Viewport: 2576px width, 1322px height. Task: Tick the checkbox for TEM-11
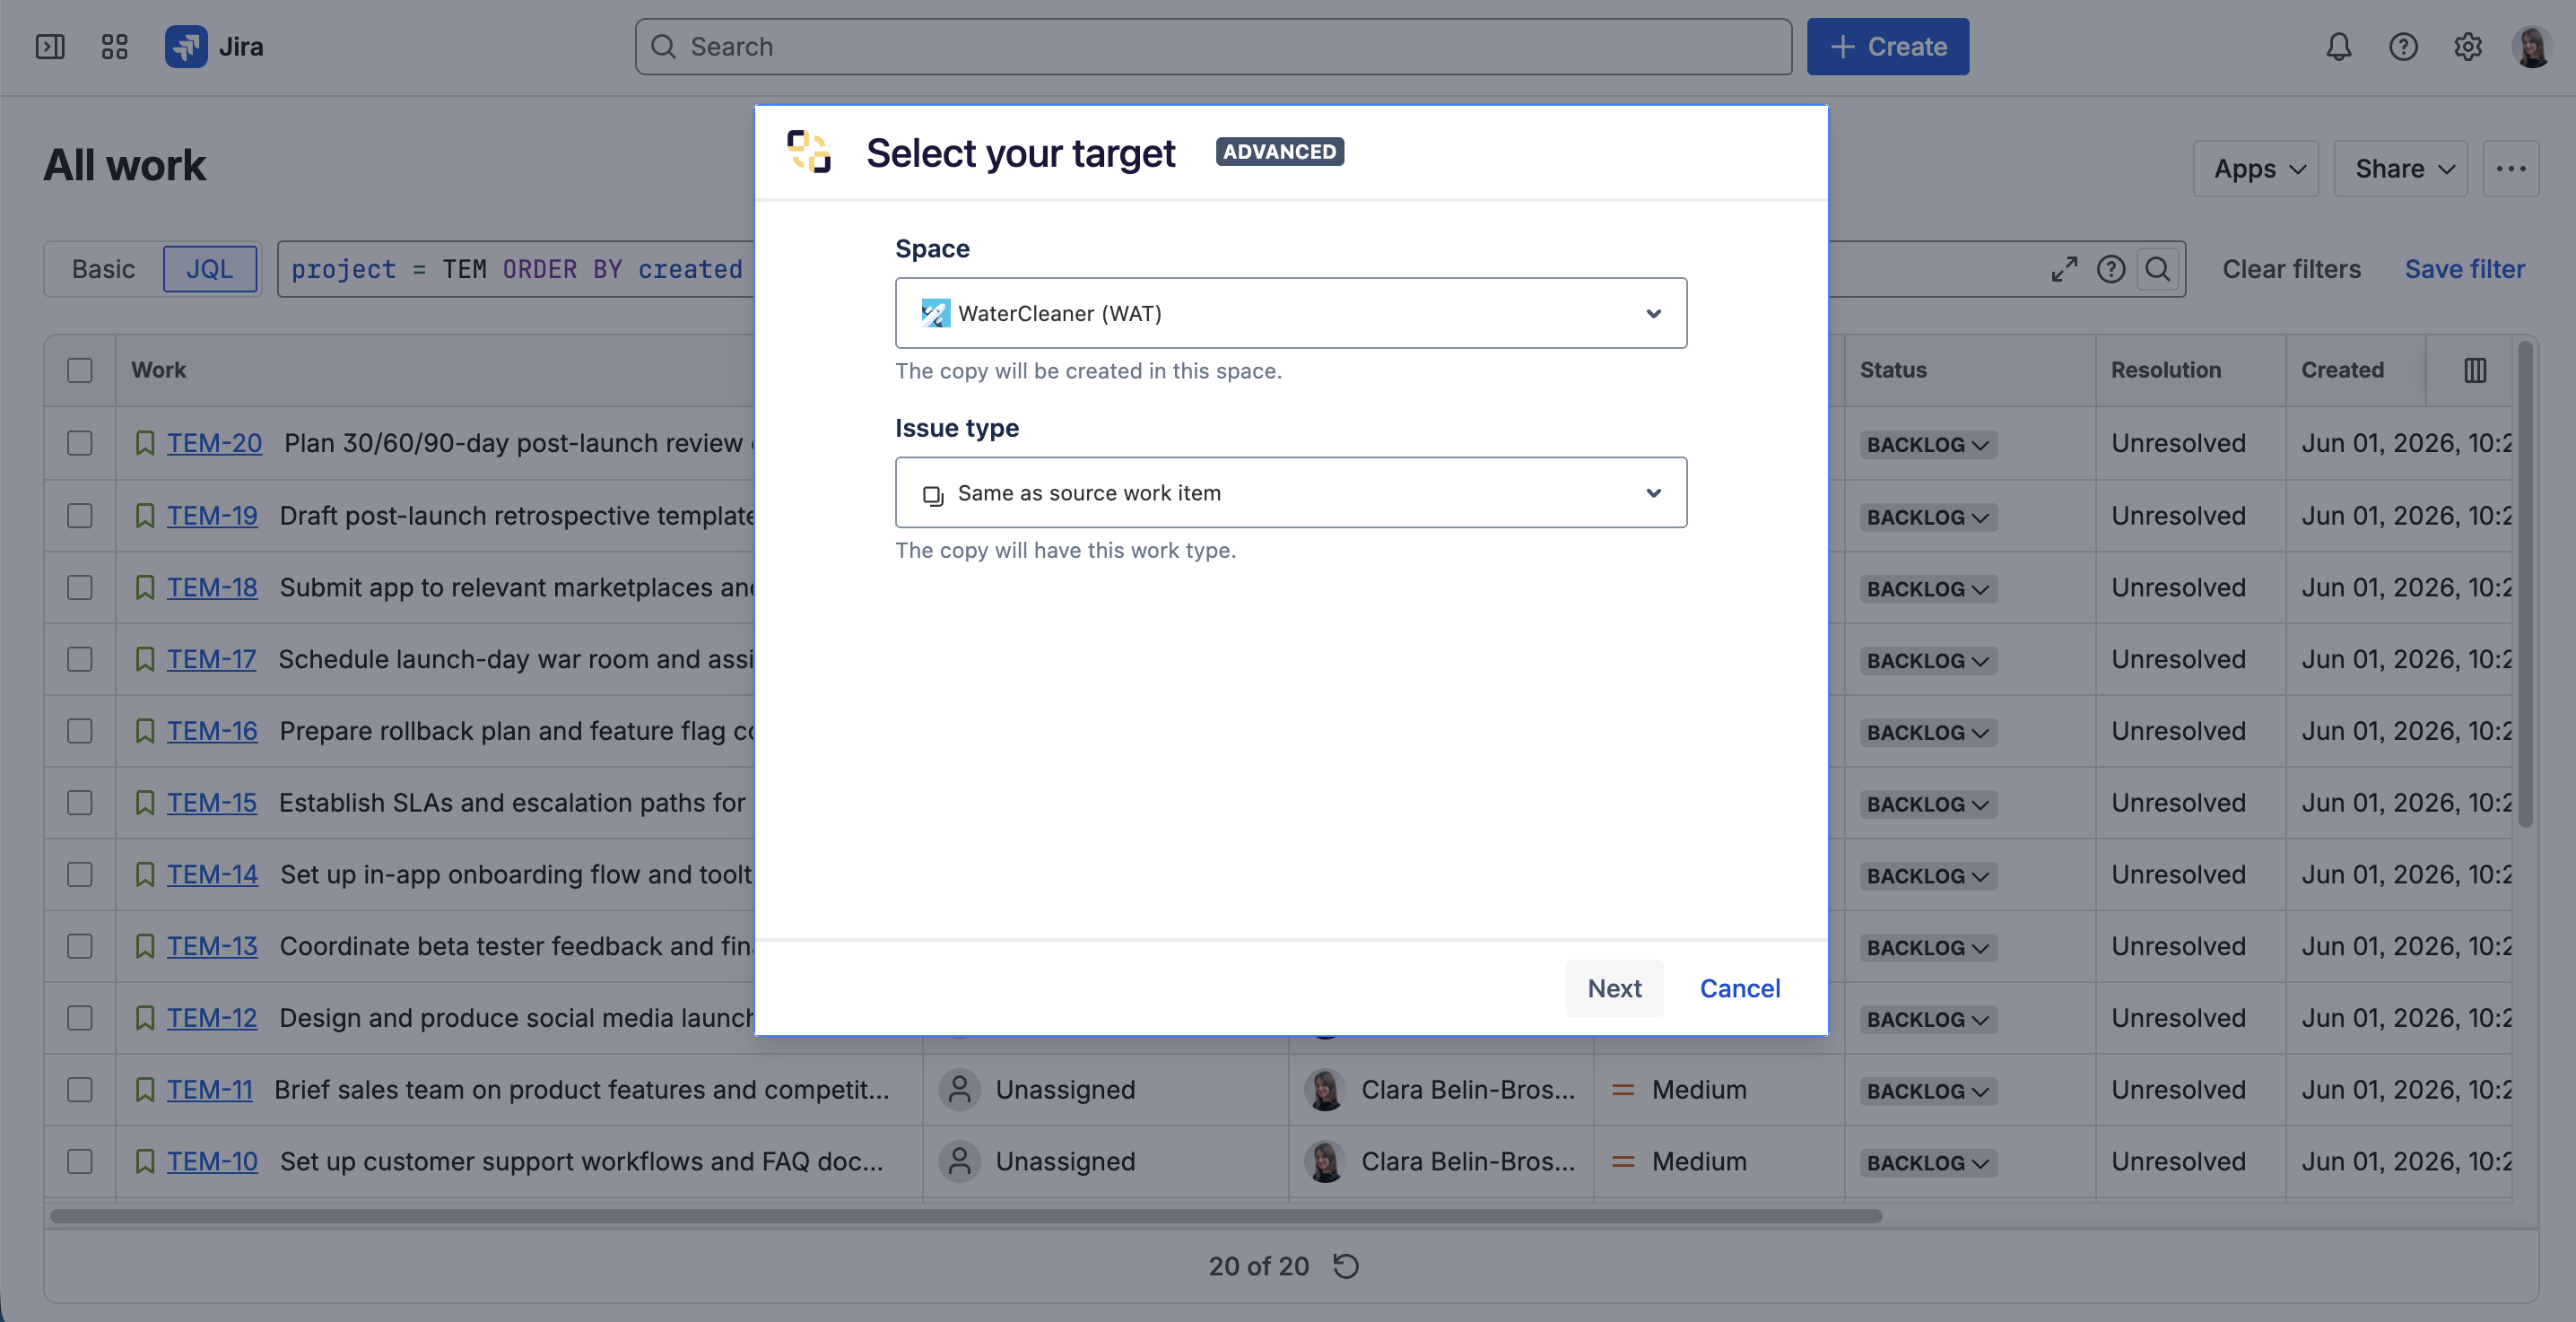80,1089
